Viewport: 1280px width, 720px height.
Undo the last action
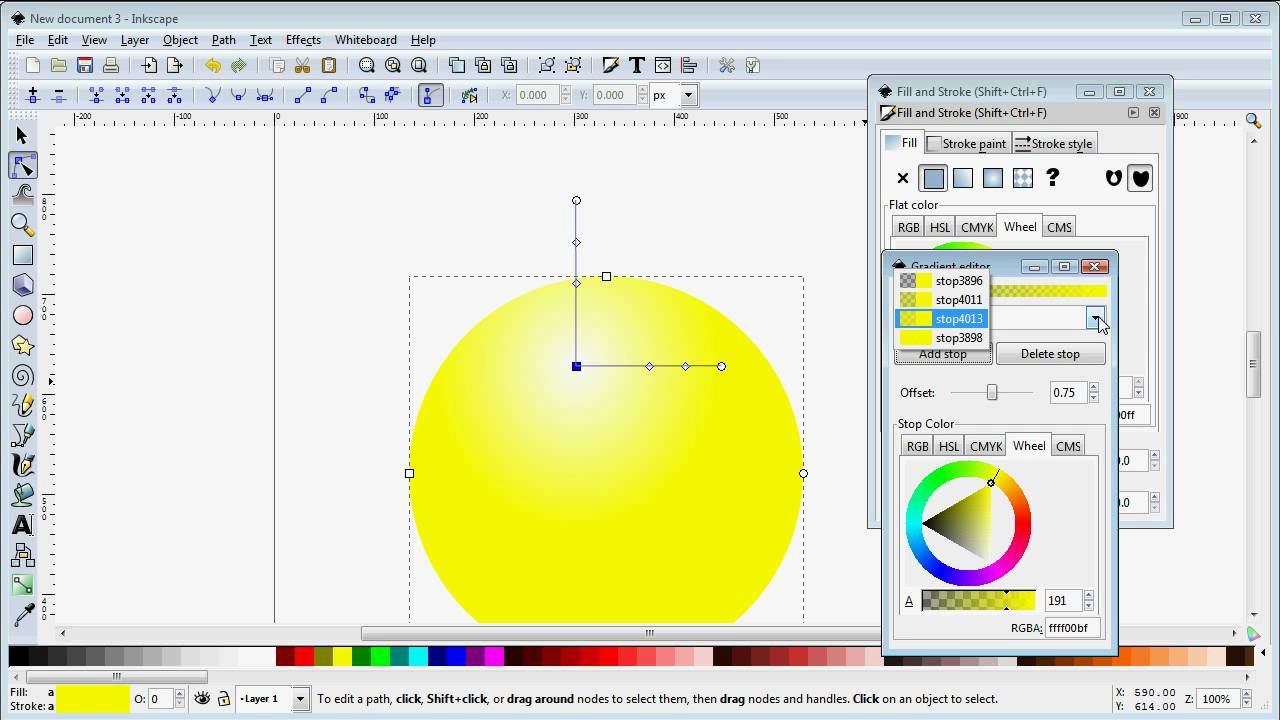213,66
